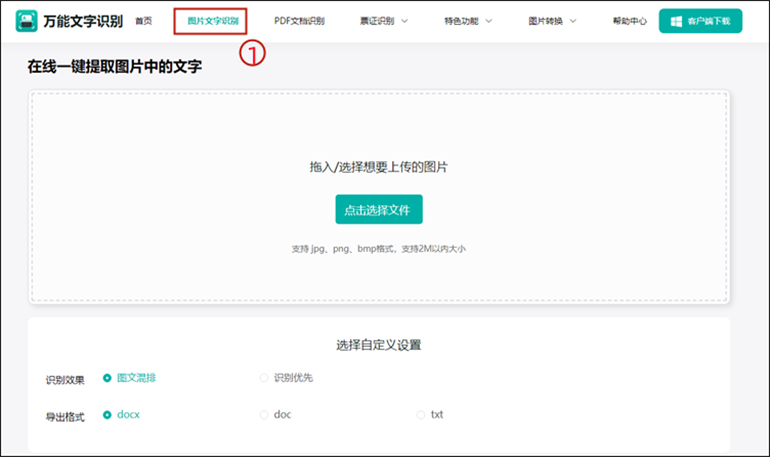Click the 客户端下载 button

[x=700, y=21]
